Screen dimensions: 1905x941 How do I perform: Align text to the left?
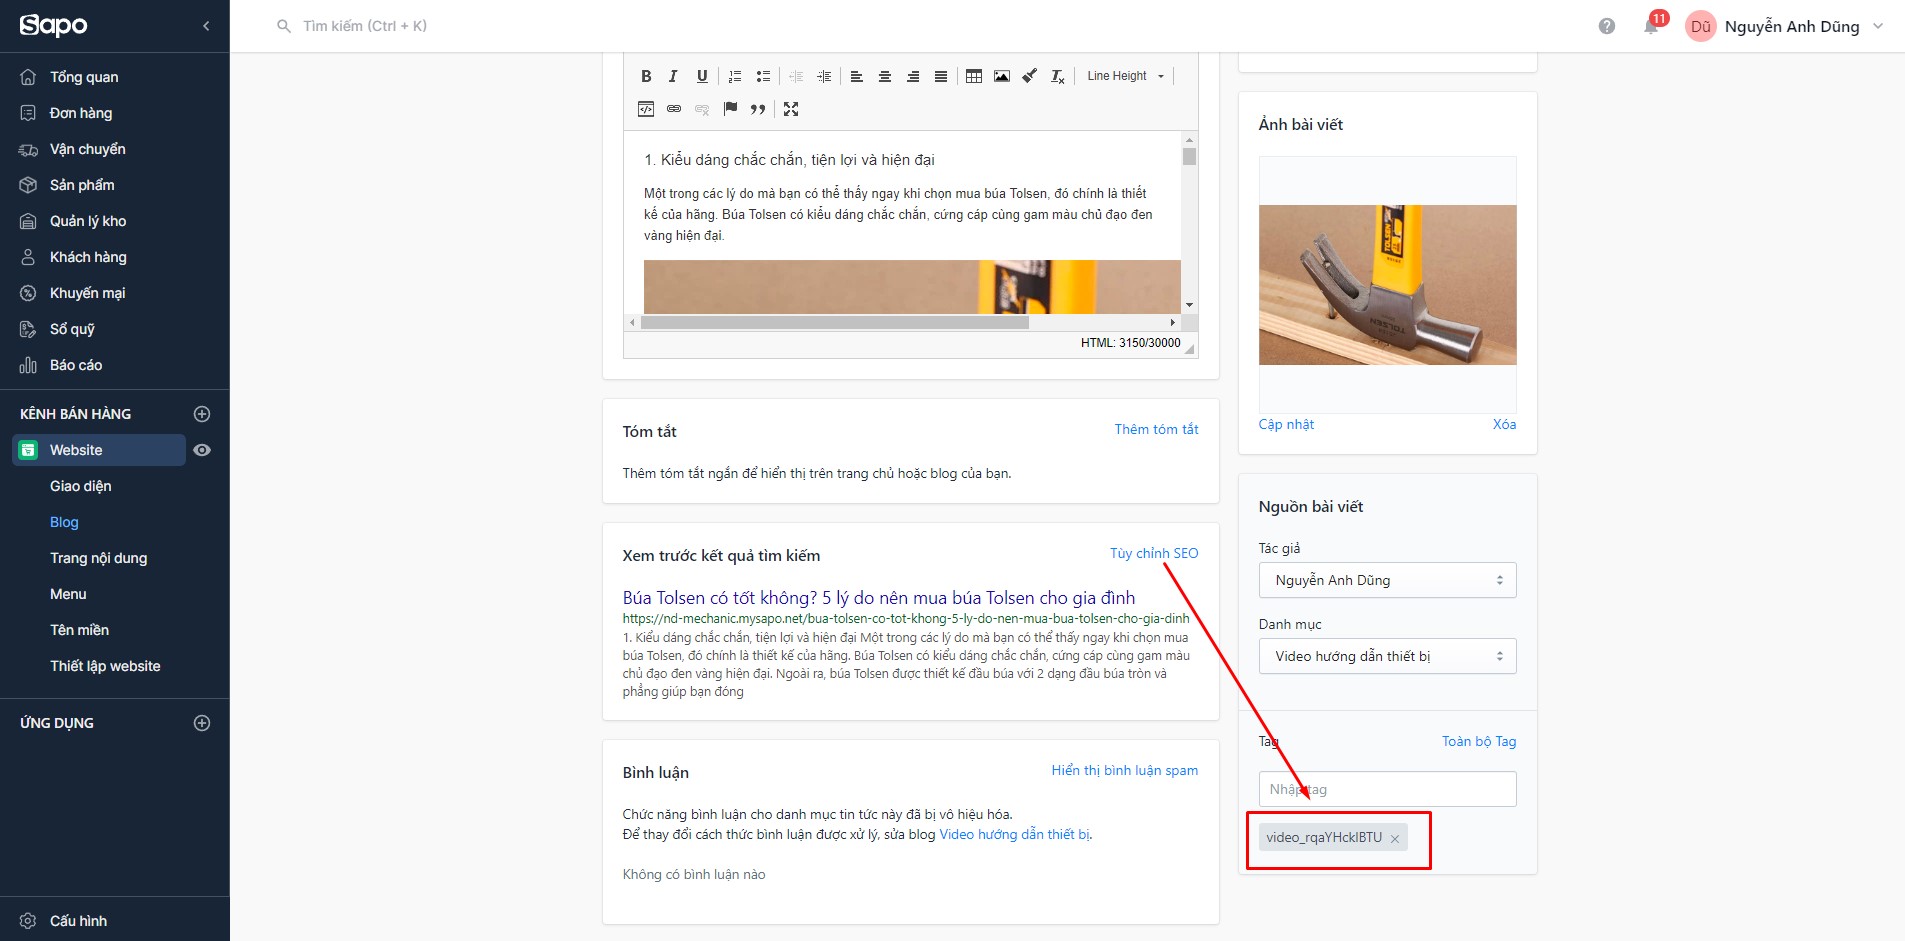[857, 76]
